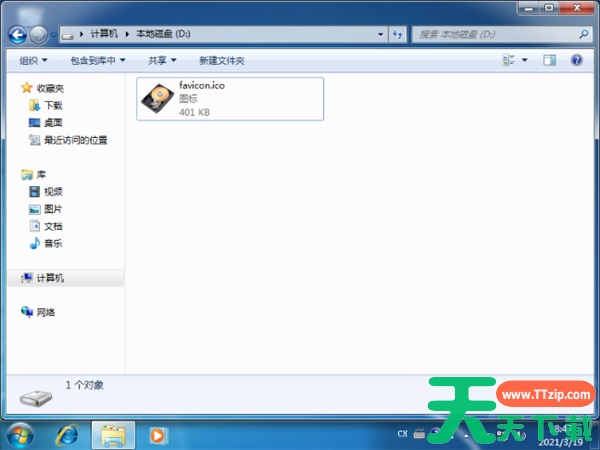600x450 pixels.
Task: Expand the address bar history dropdown
Action: (x=380, y=34)
